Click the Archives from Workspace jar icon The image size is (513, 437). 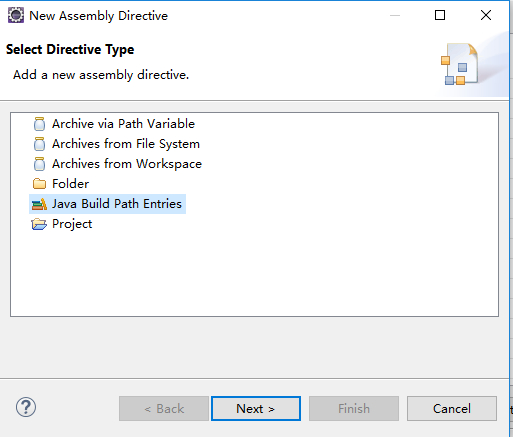pos(39,164)
